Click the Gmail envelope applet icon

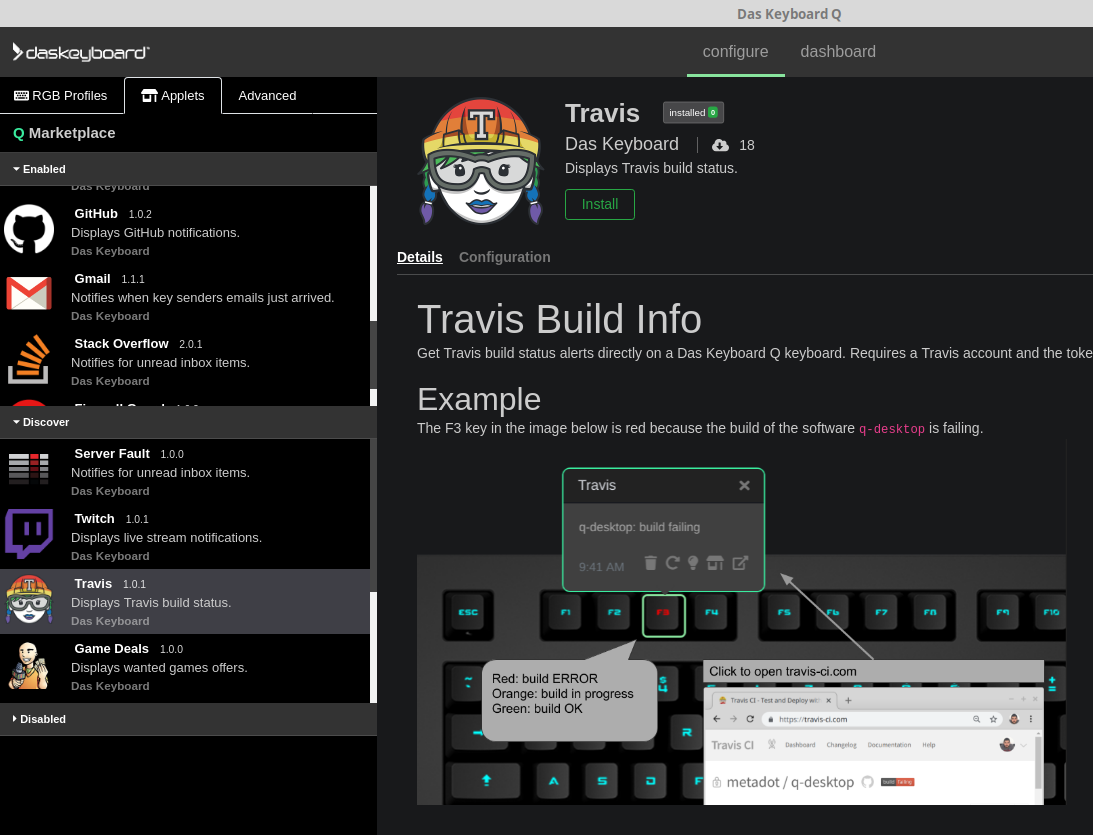29,293
